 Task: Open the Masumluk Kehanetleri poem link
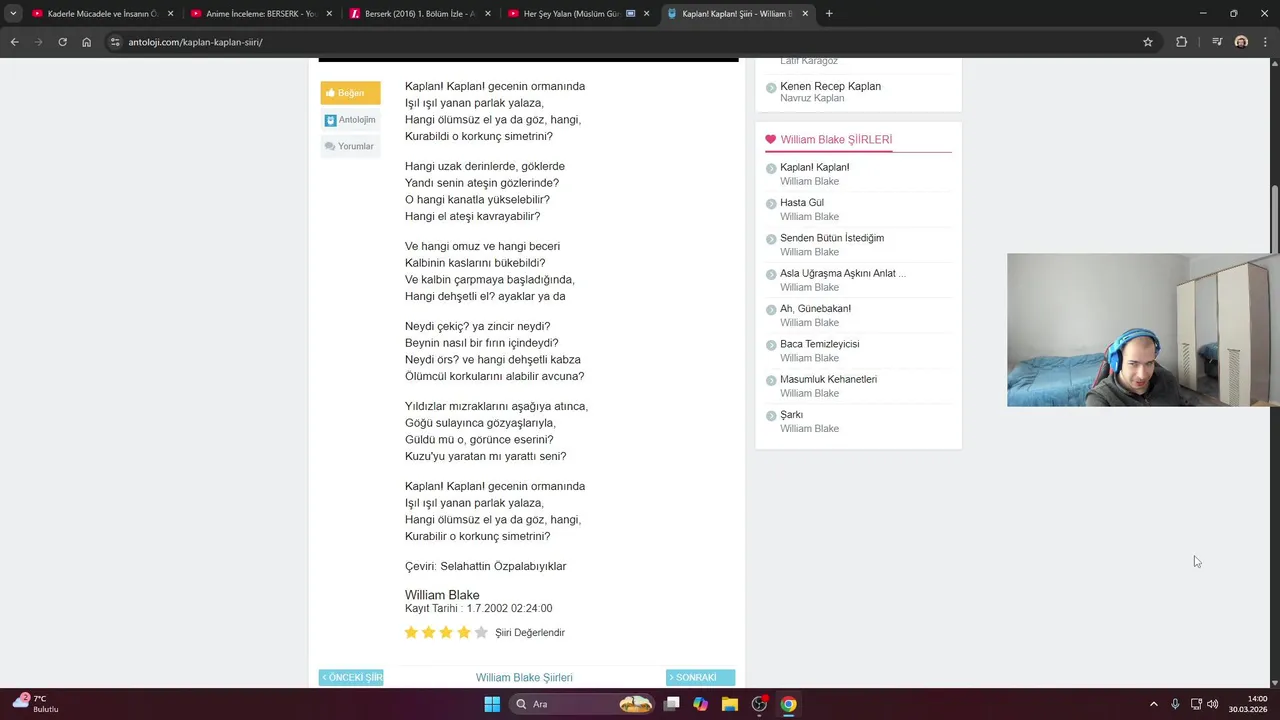point(829,379)
